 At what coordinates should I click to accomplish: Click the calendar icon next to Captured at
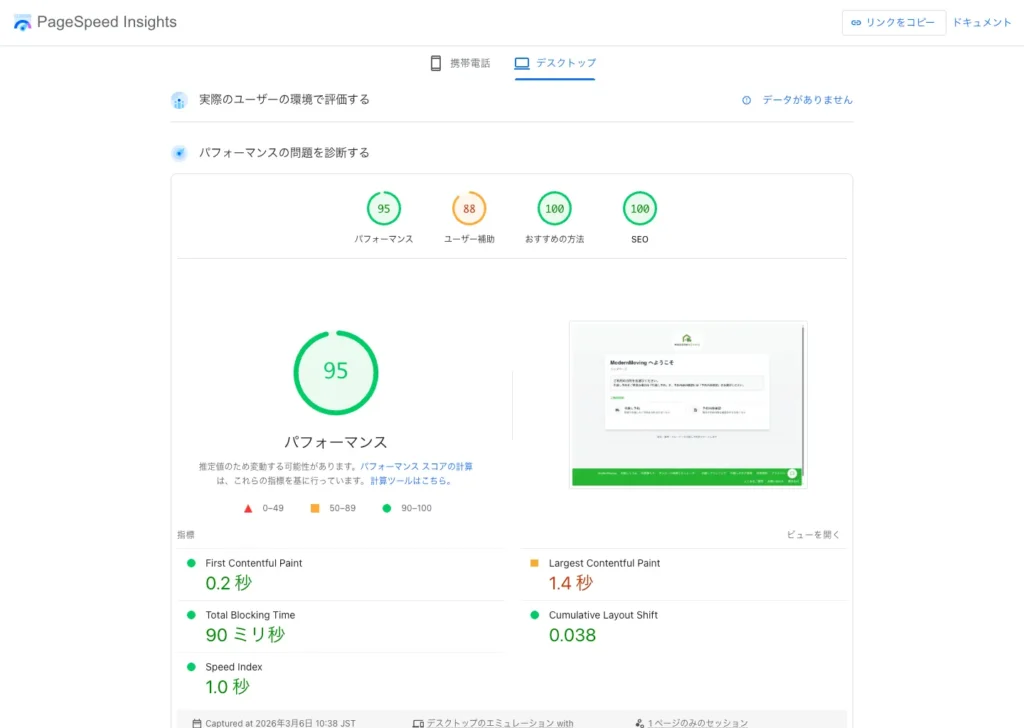(196, 722)
